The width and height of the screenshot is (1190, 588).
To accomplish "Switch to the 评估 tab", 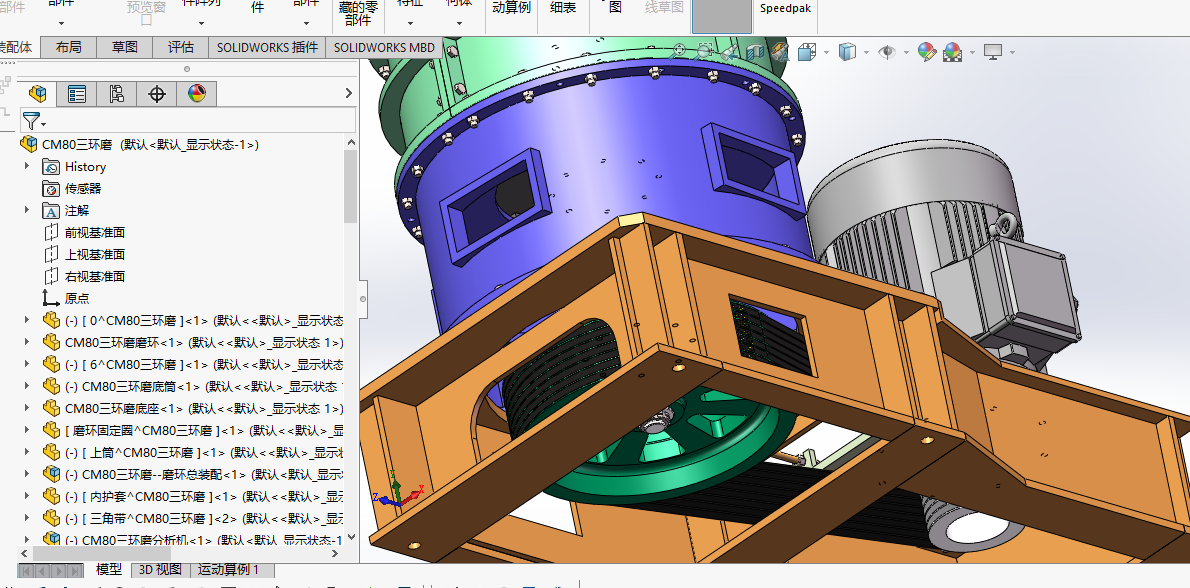I will click(x=181, y=47).
